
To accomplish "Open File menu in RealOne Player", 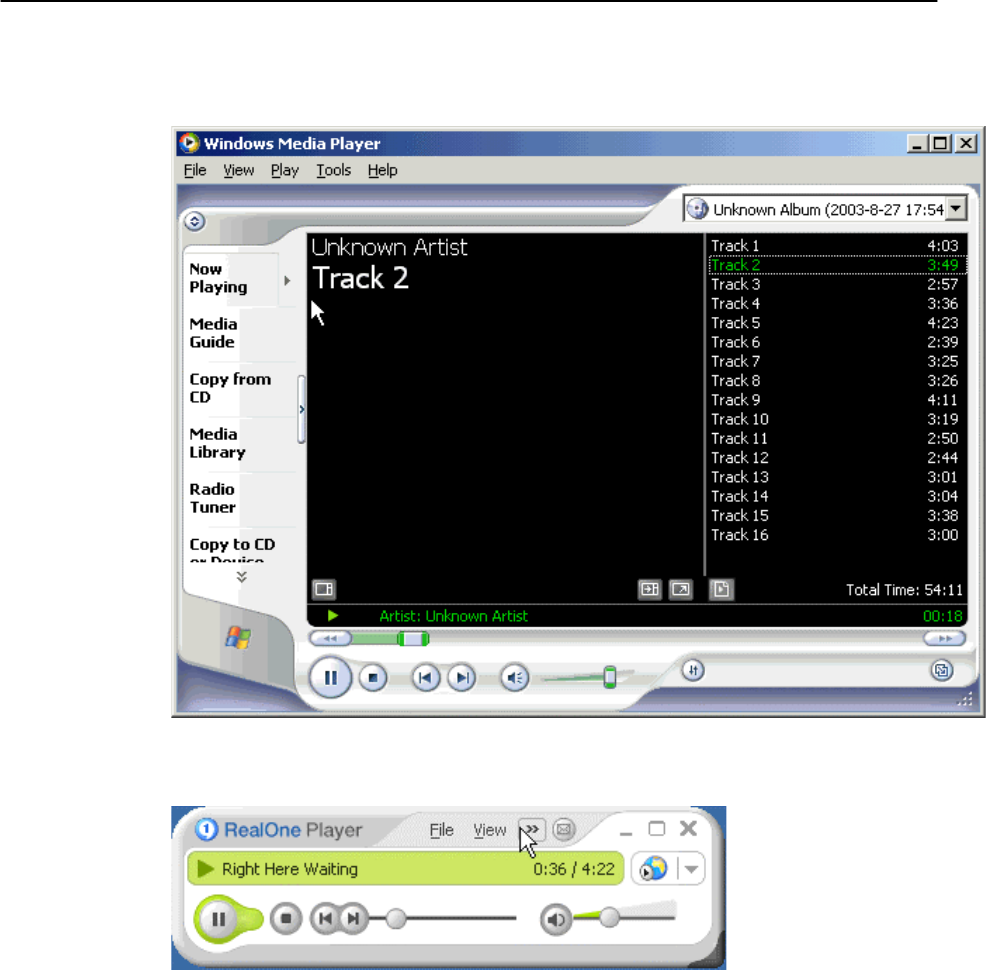I will coord(441,830).
